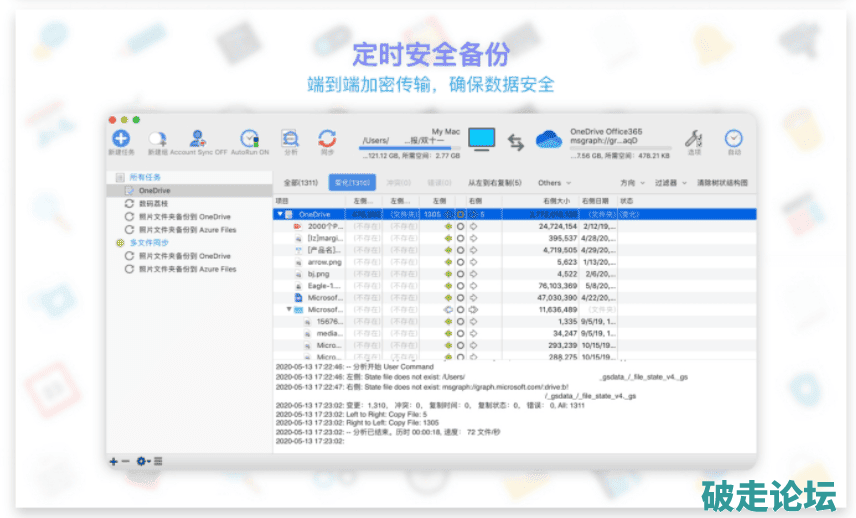Click the OneDrive Office365 storage usage bar
The width and height of the screenshot is (856, 518).
coord(621,148)
